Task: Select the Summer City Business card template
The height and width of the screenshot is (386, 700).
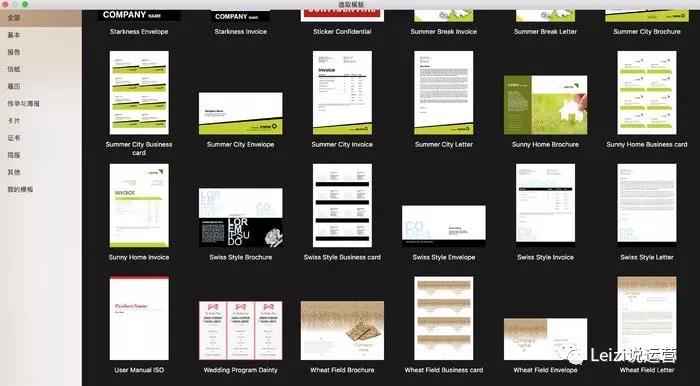Action: pyautogui.click(x=139, y=92)
